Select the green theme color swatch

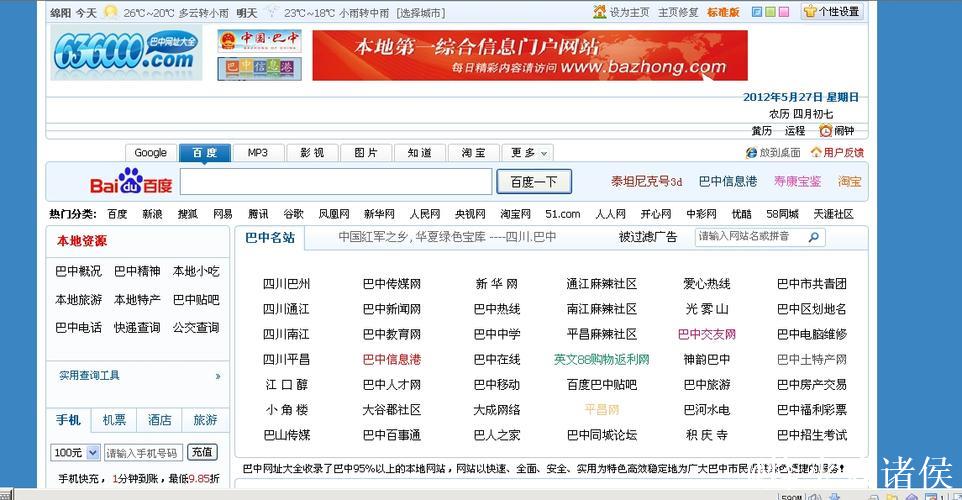pyautogui.click(x=770, y=12)
